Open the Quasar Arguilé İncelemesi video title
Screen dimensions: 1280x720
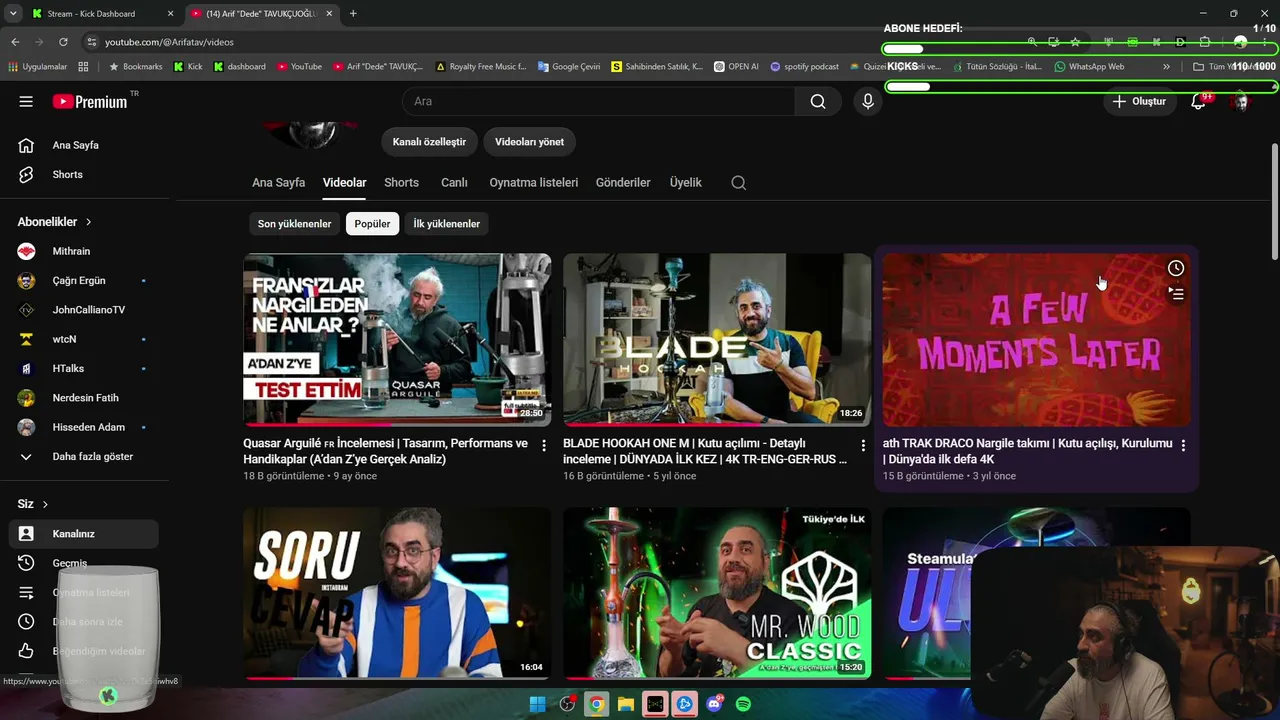click(x=385, y=451)
